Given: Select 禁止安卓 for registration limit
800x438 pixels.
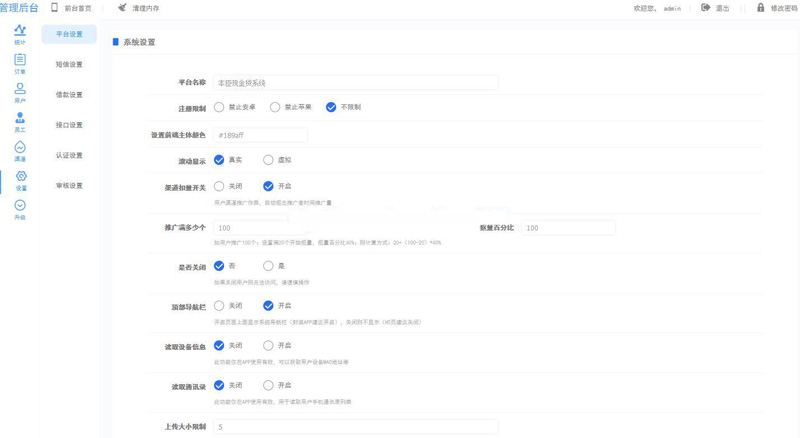Looking at the screenshot, I should [219, 107].
